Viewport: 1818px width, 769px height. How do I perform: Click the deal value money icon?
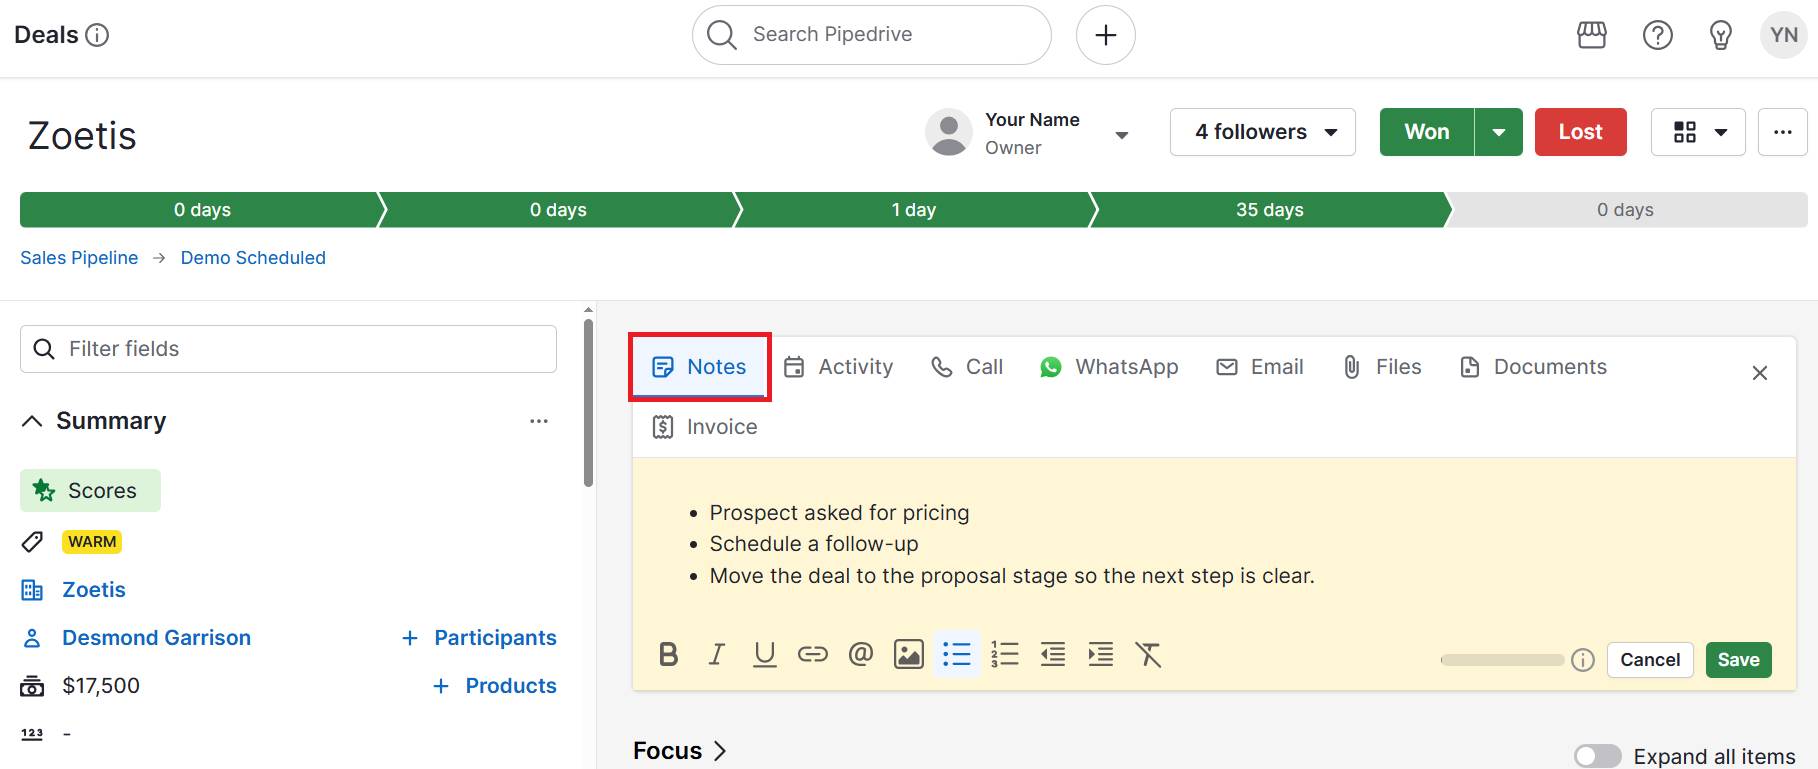(32, 686)
